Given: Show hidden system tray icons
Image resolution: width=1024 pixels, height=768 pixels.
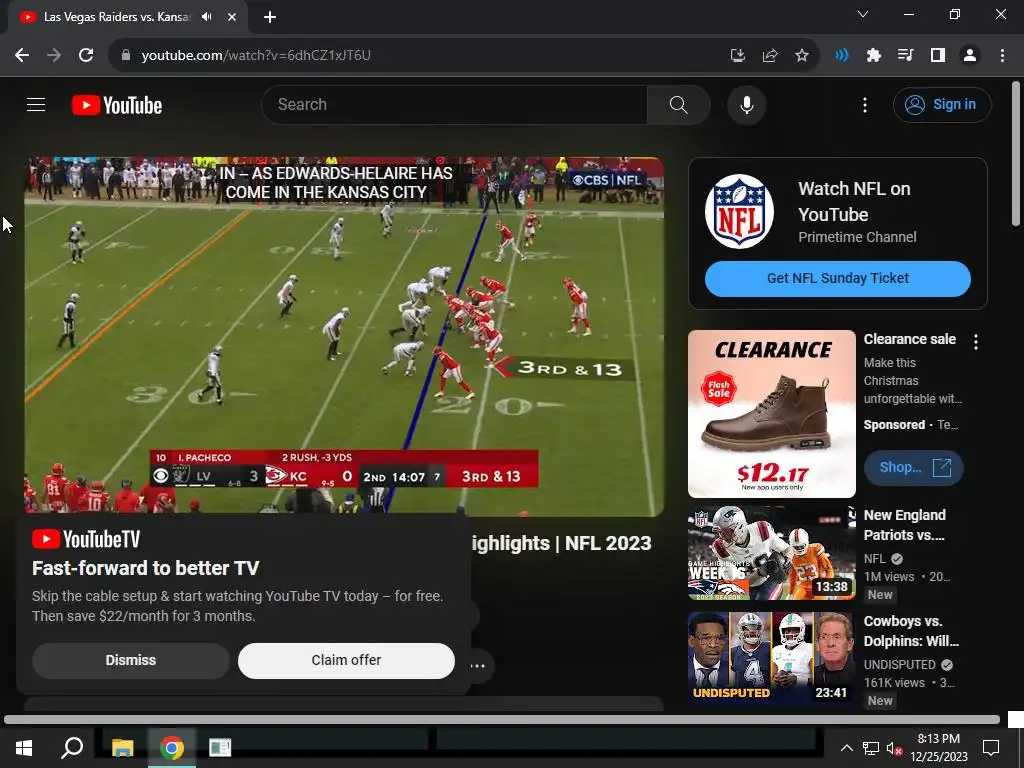Looking at the screenshot, I should [x=846, y=748].
